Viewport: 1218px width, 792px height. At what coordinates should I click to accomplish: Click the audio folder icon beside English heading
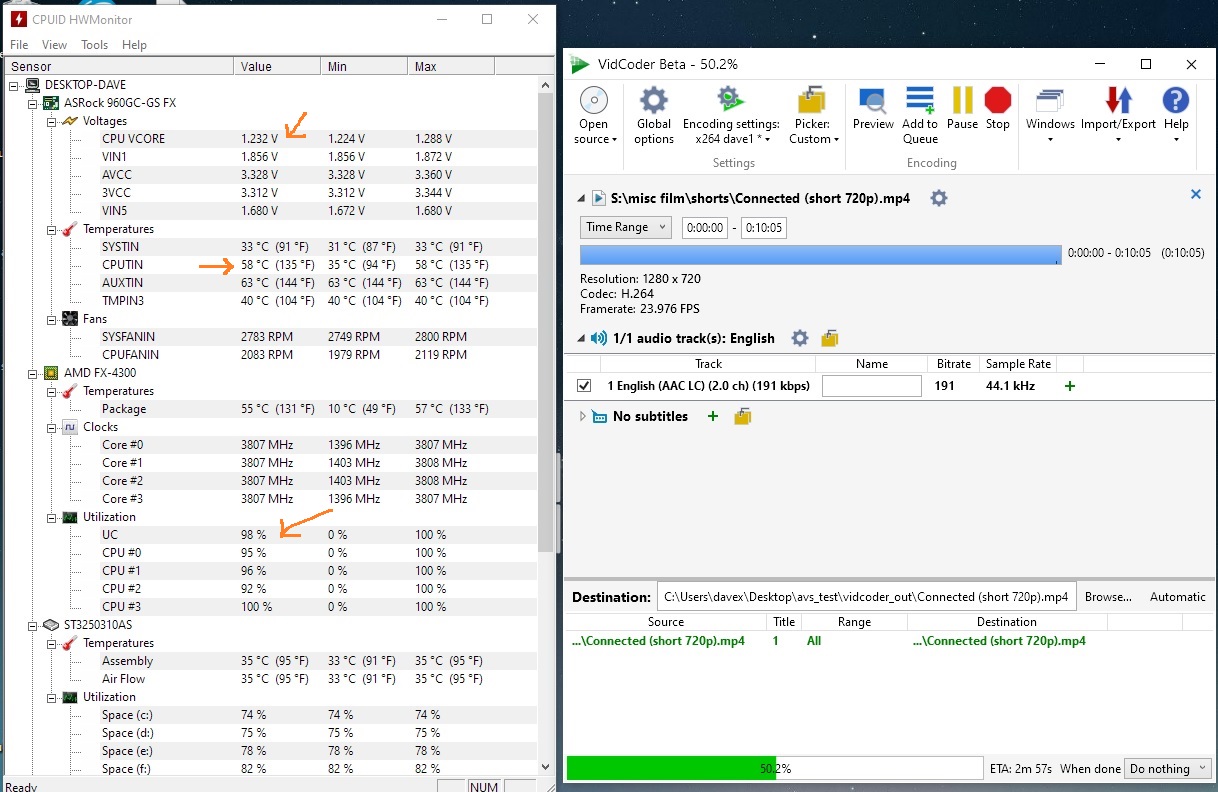tap(829, 338)
